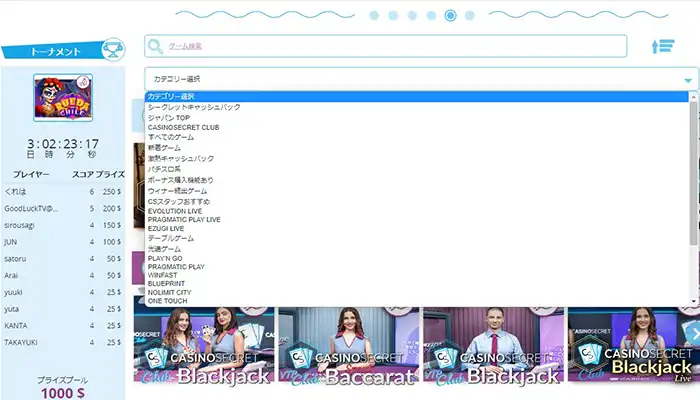Select WINFAST category
This screenshot has width=700, height=400.
[162, 275]
